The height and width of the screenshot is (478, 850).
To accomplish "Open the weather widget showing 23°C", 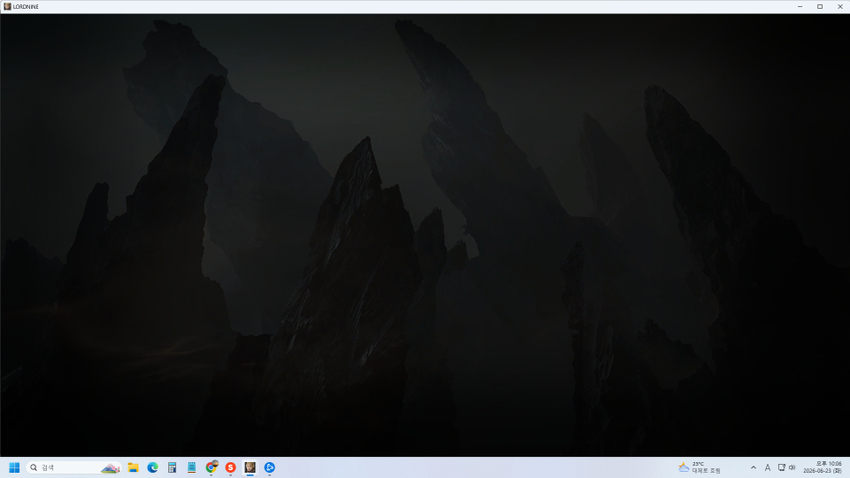I will [699, 467].
